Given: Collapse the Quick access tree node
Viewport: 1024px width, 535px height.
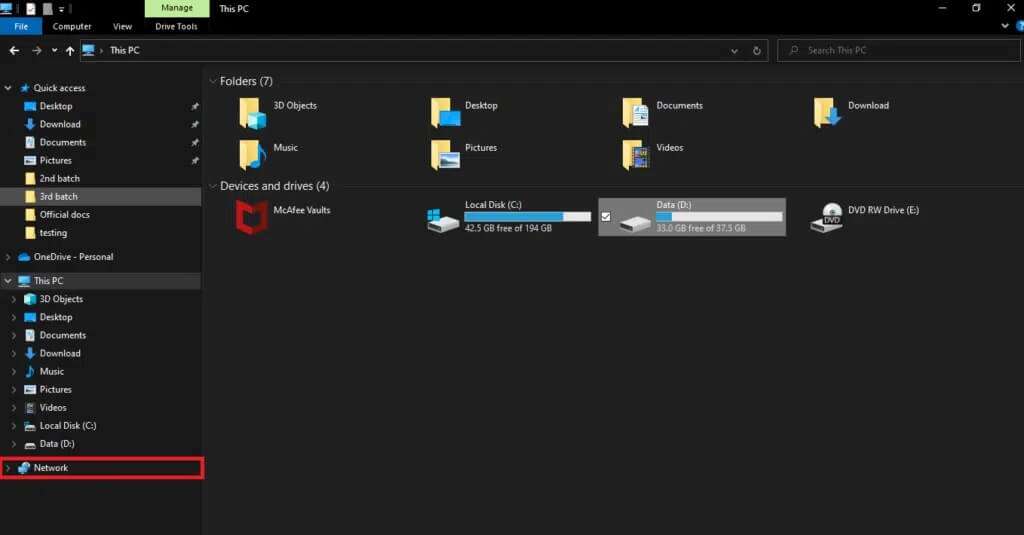Looking at the screenshot, I should click(x=8, y=88).
